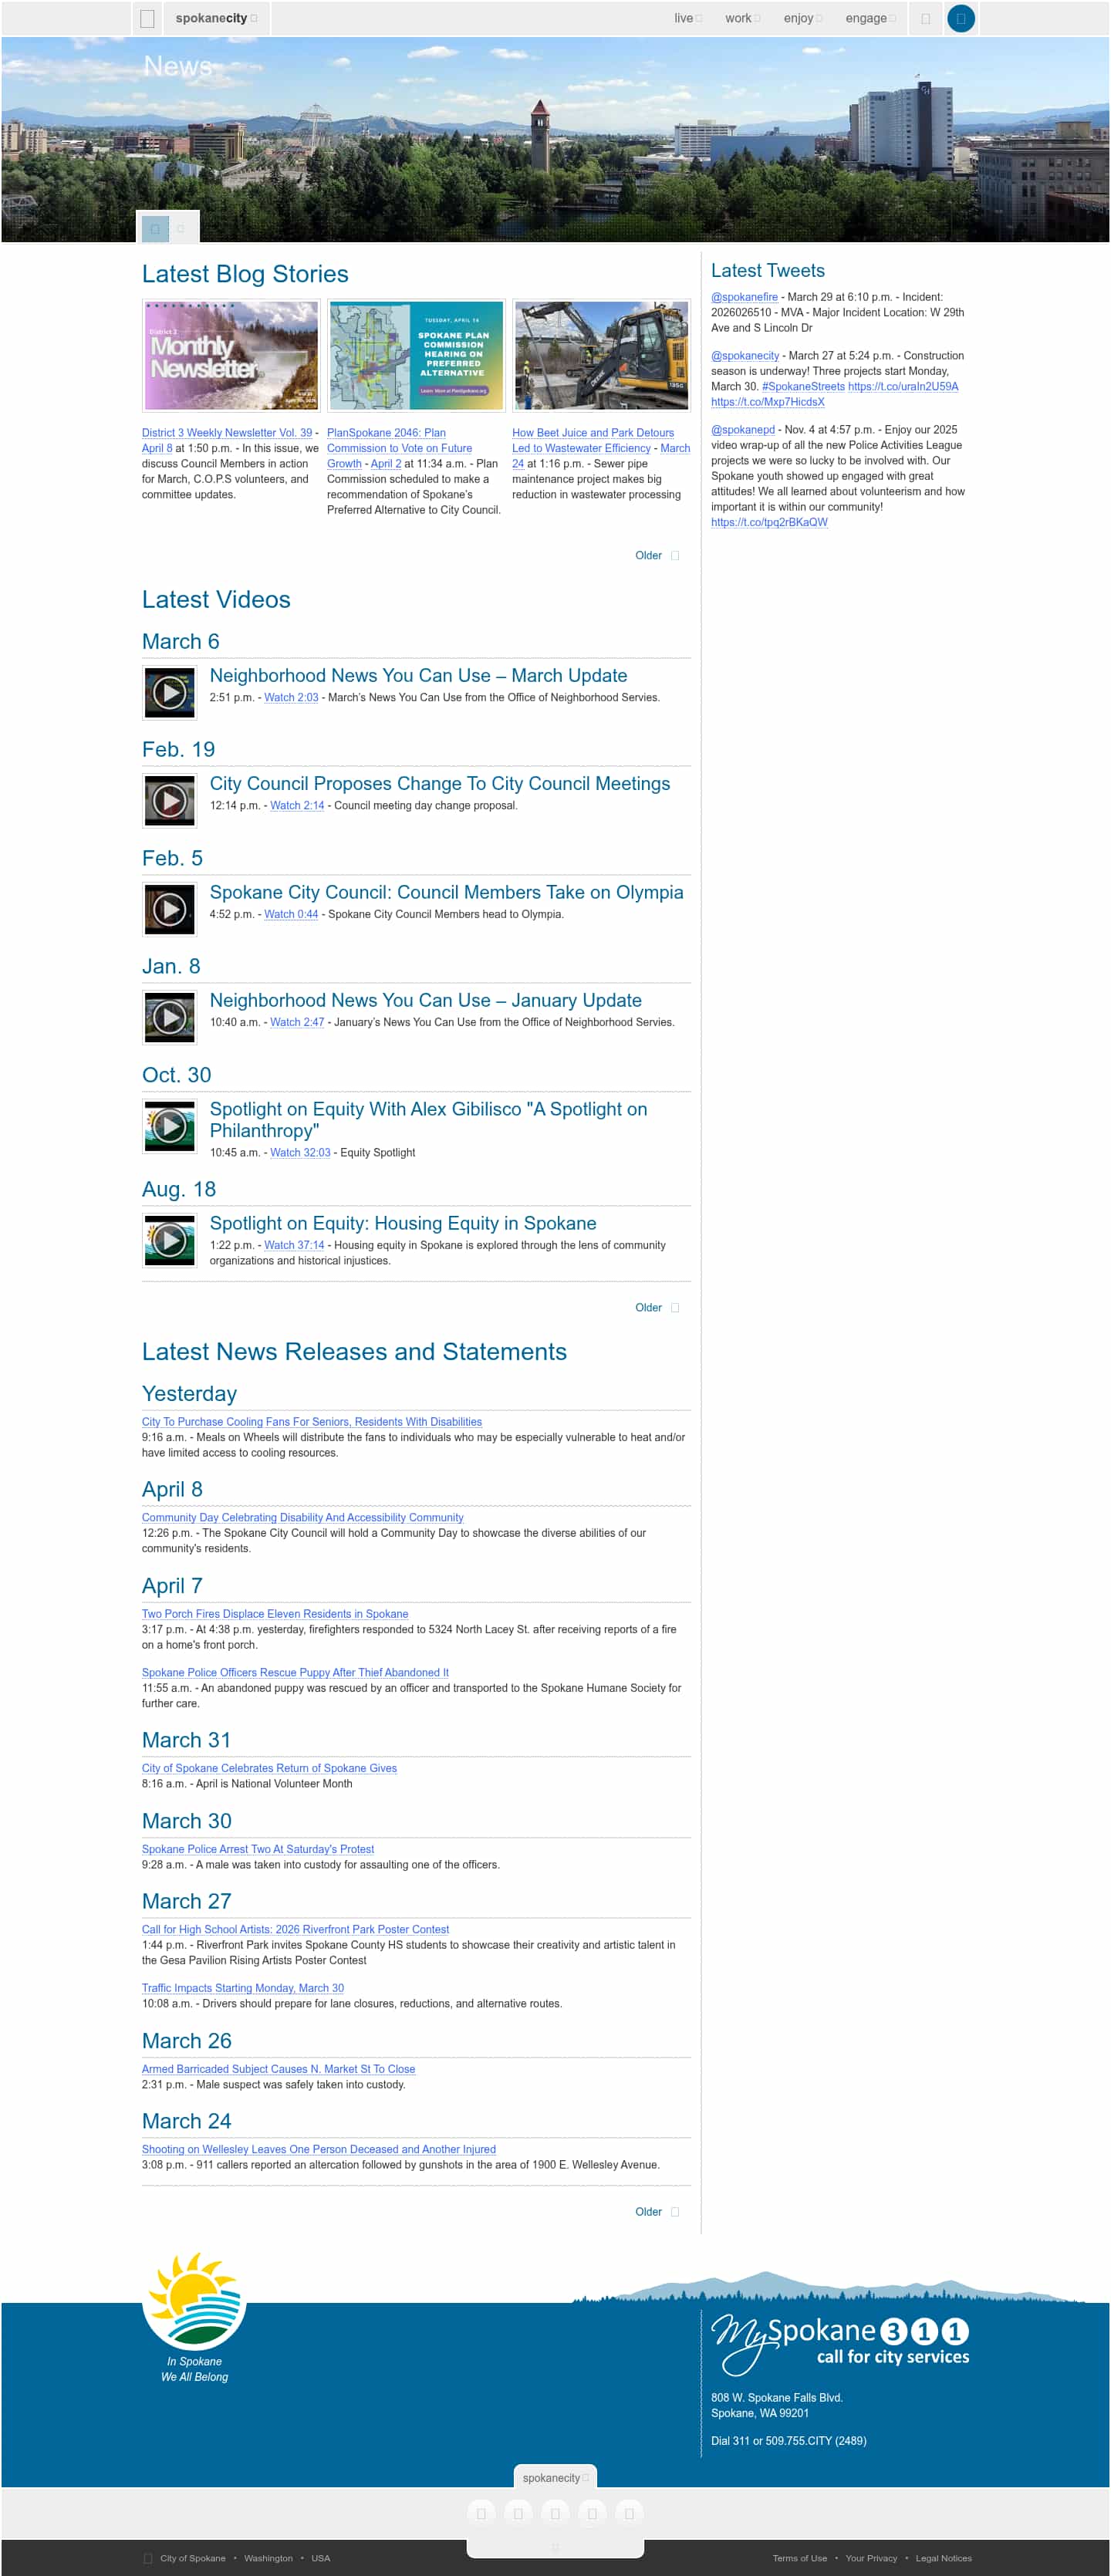Click the MySpokane 311 logo

click(x=840, y=2343)
